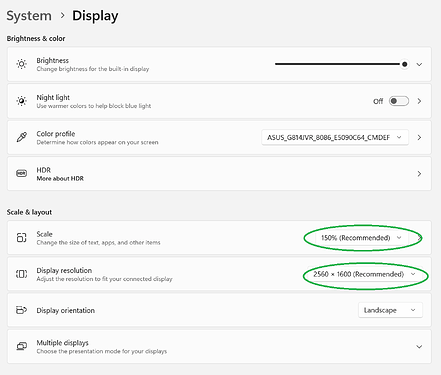This screenshot has height=375, width=441.
Task: Click the Multiple displays icon
Action: tap(22, 346)
